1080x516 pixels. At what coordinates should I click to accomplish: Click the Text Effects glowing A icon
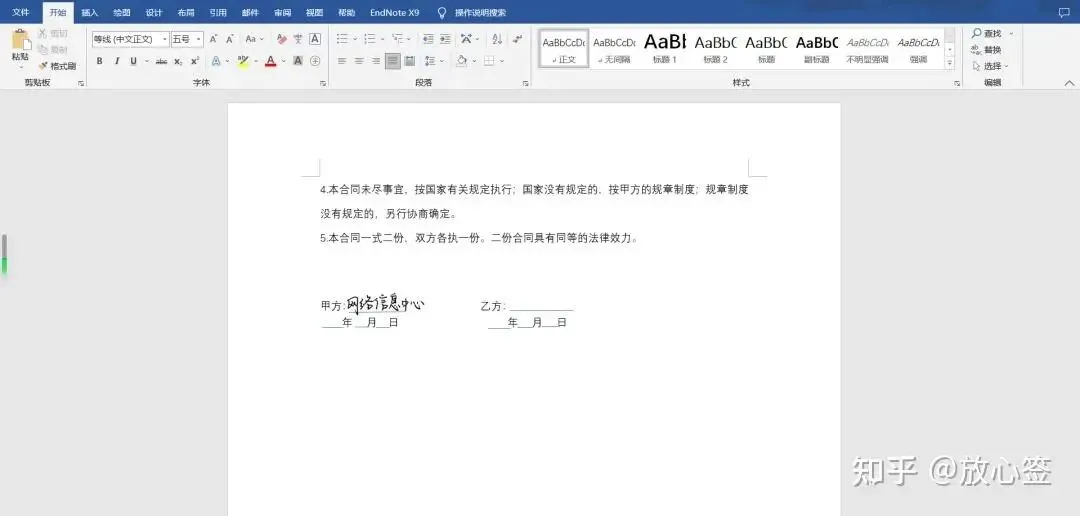point(216,61)
